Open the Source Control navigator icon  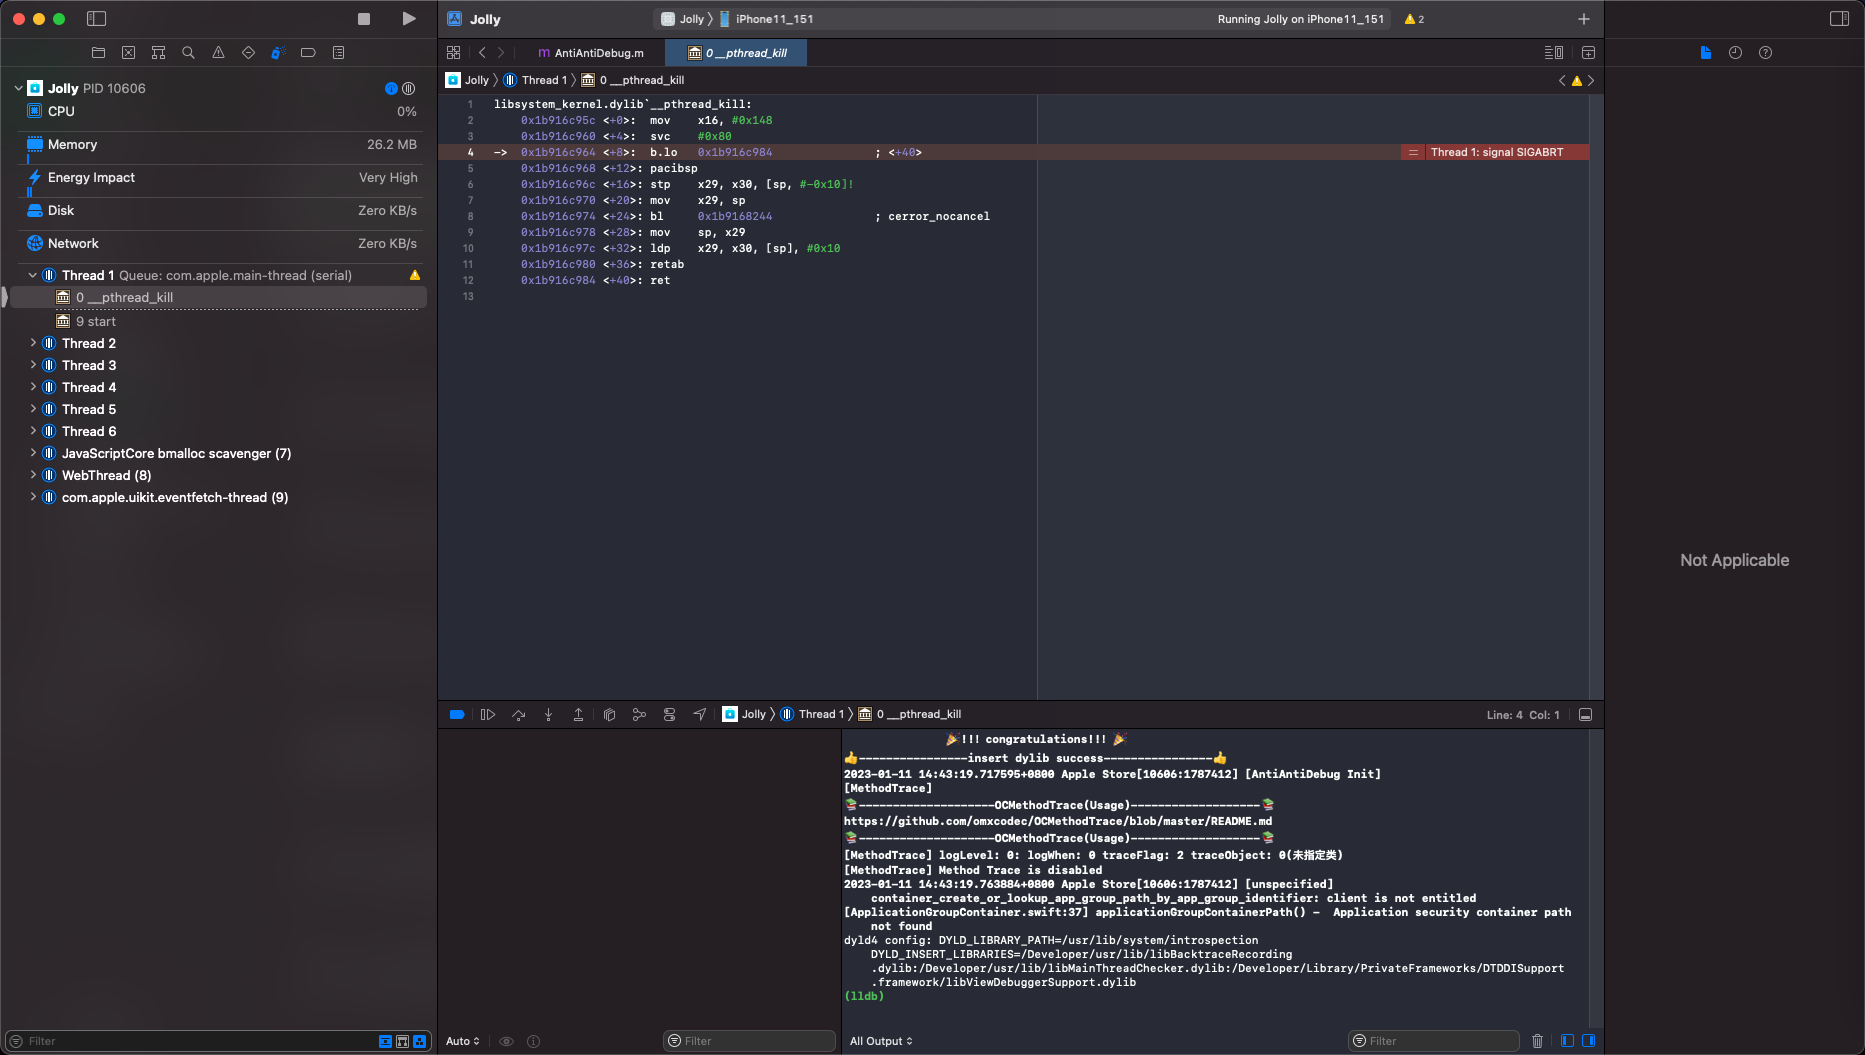pyautogui.click(x=128, y=53)
